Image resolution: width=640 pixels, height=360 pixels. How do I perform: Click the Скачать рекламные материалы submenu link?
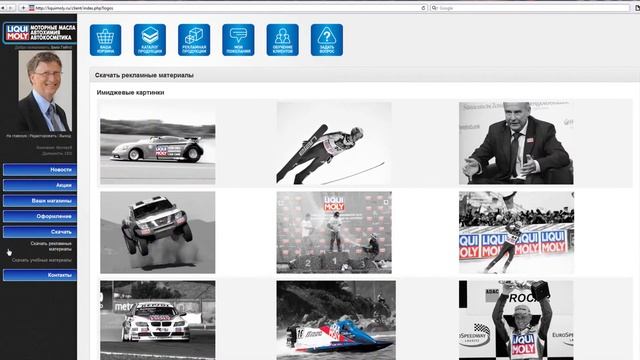point(51,246)
